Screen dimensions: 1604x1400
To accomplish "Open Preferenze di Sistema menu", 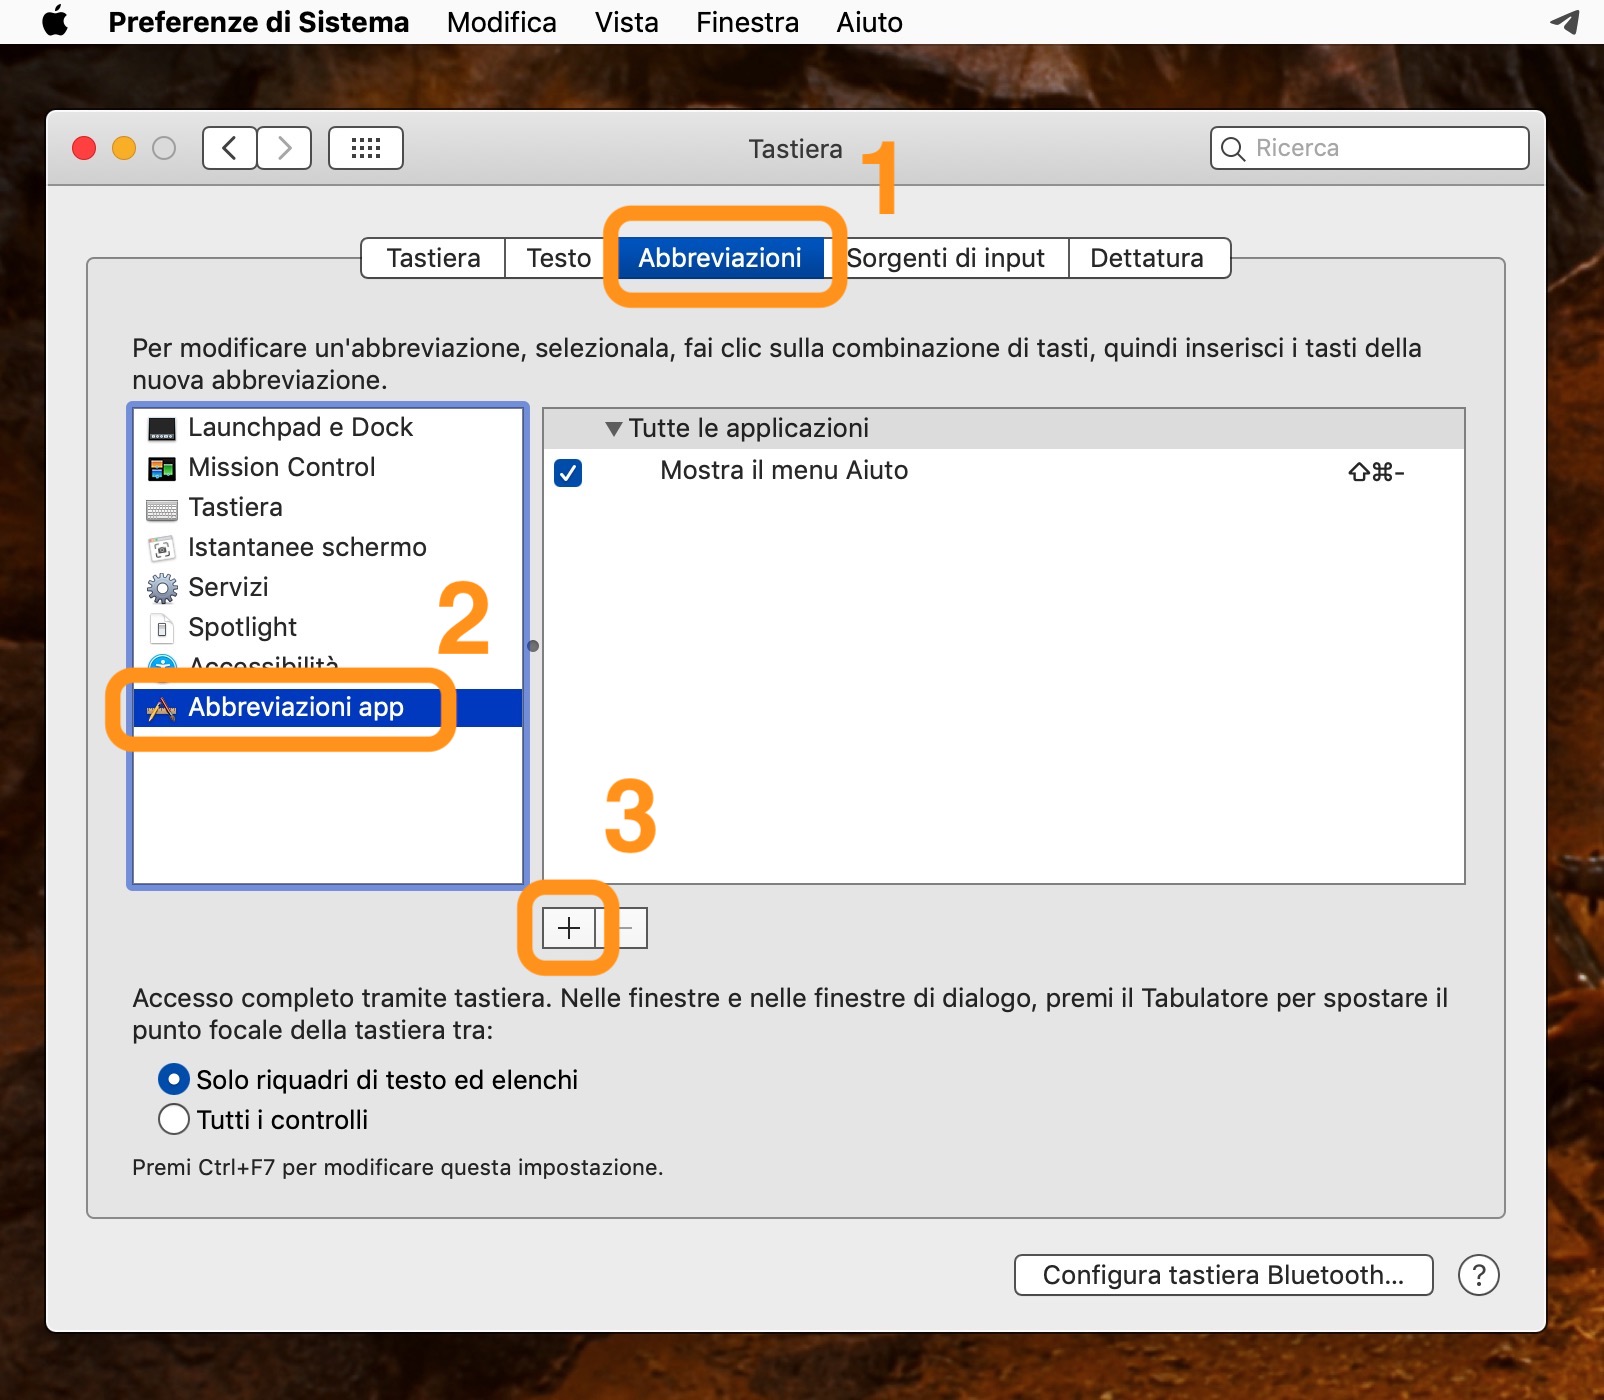I will [x=259, y=22].
